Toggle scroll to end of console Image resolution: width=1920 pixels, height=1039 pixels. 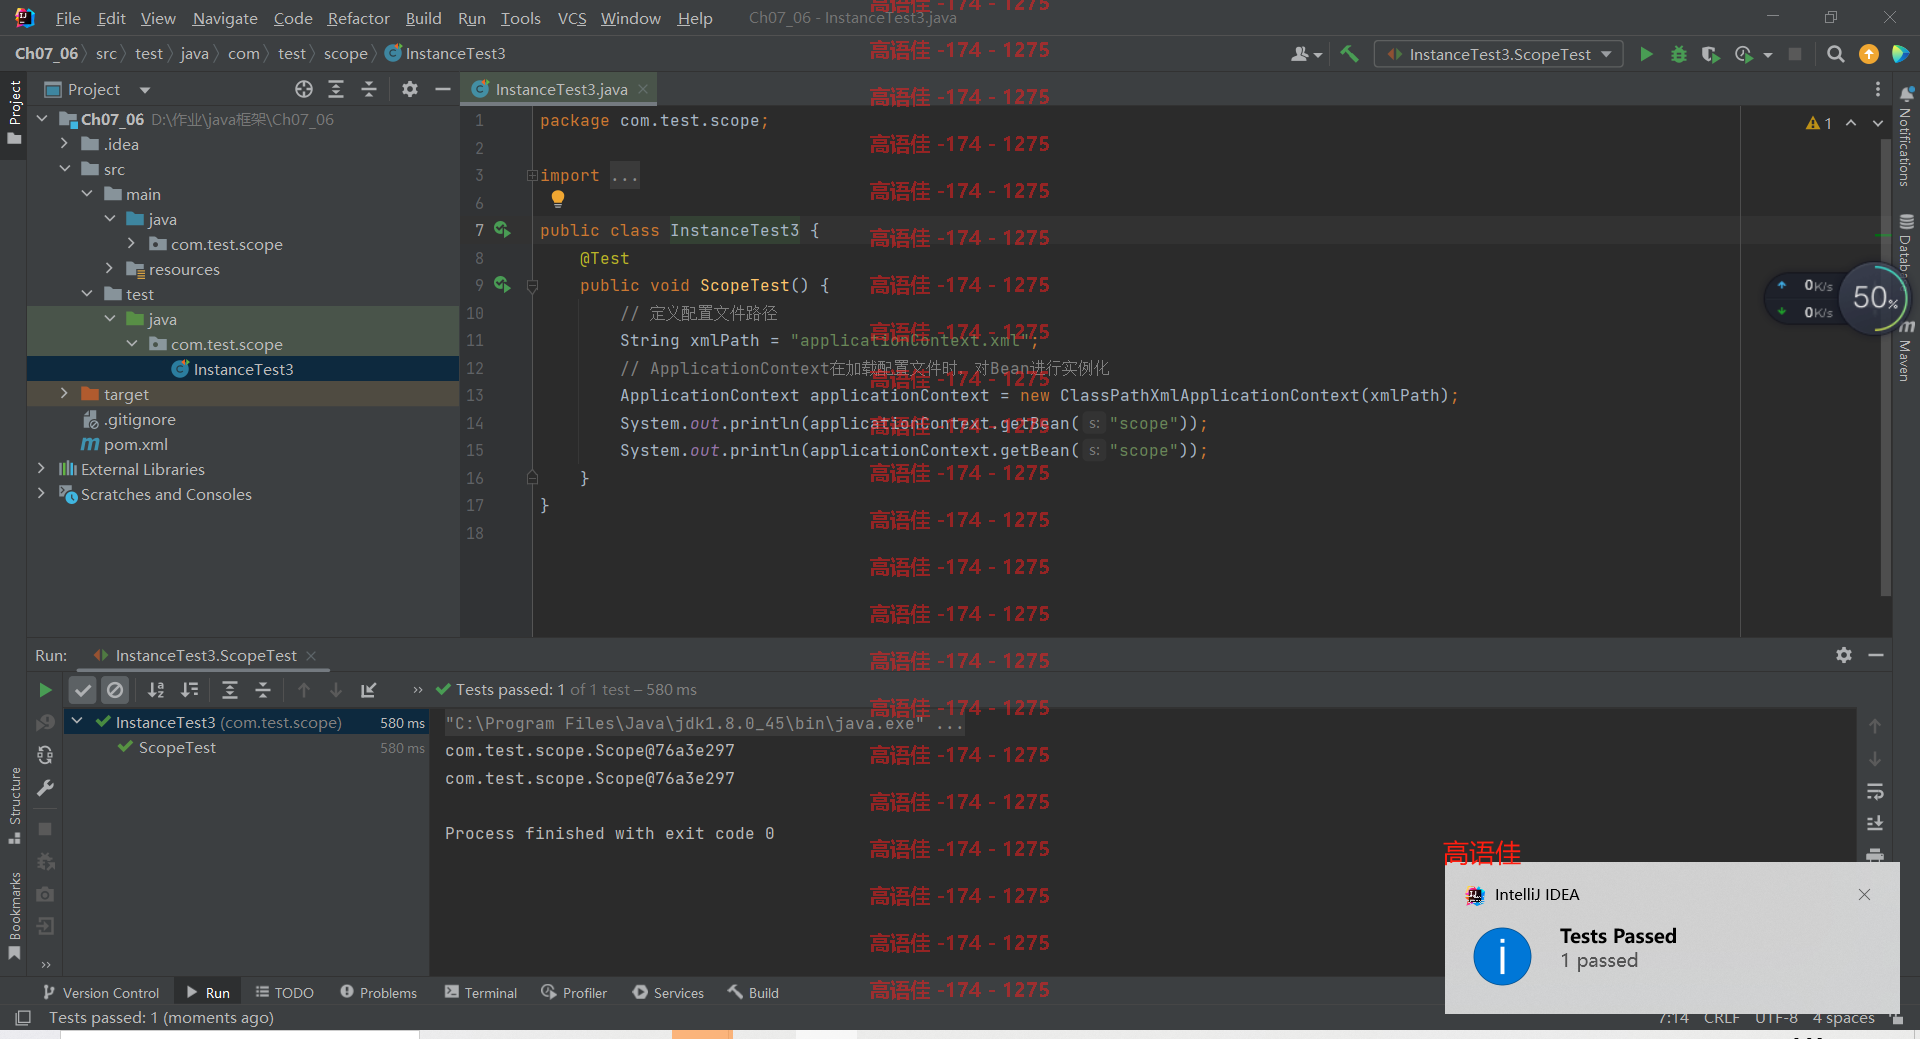point(1875,823)
